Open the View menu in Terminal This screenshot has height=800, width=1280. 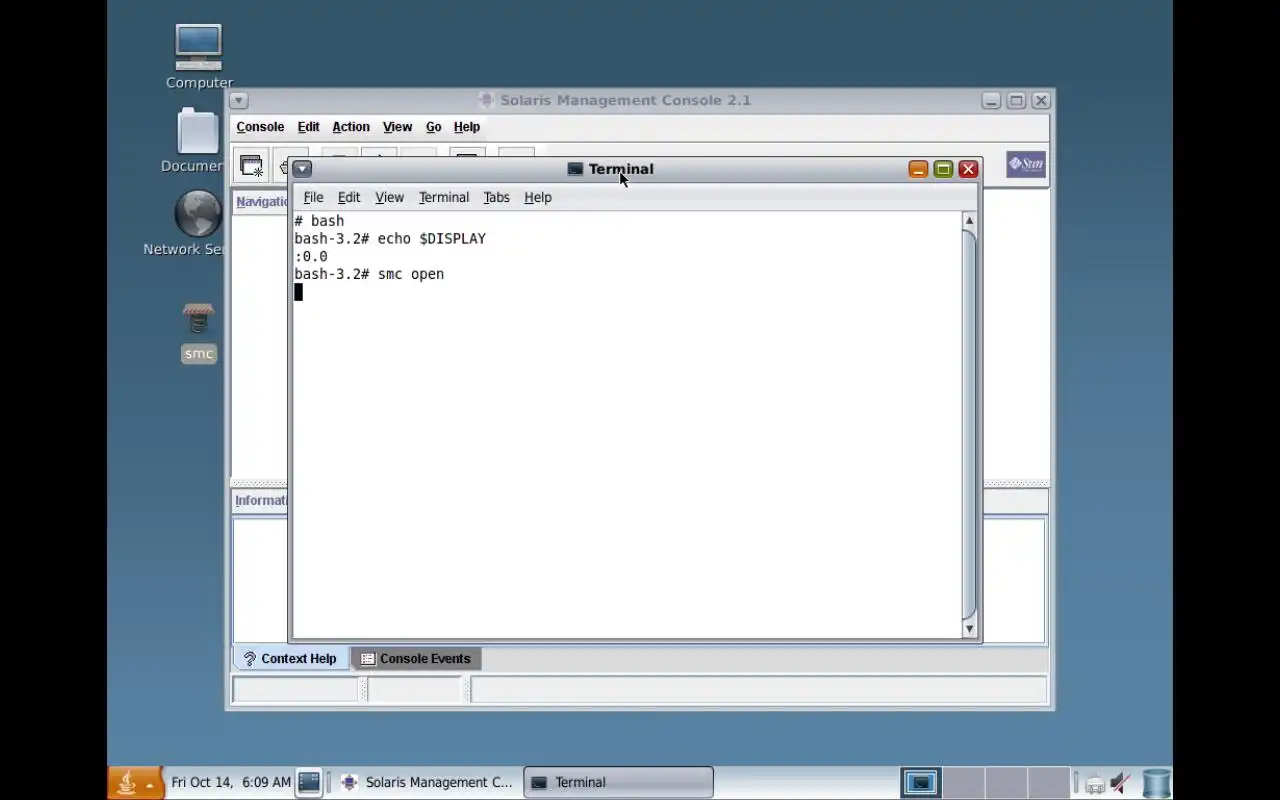[389, 197]
